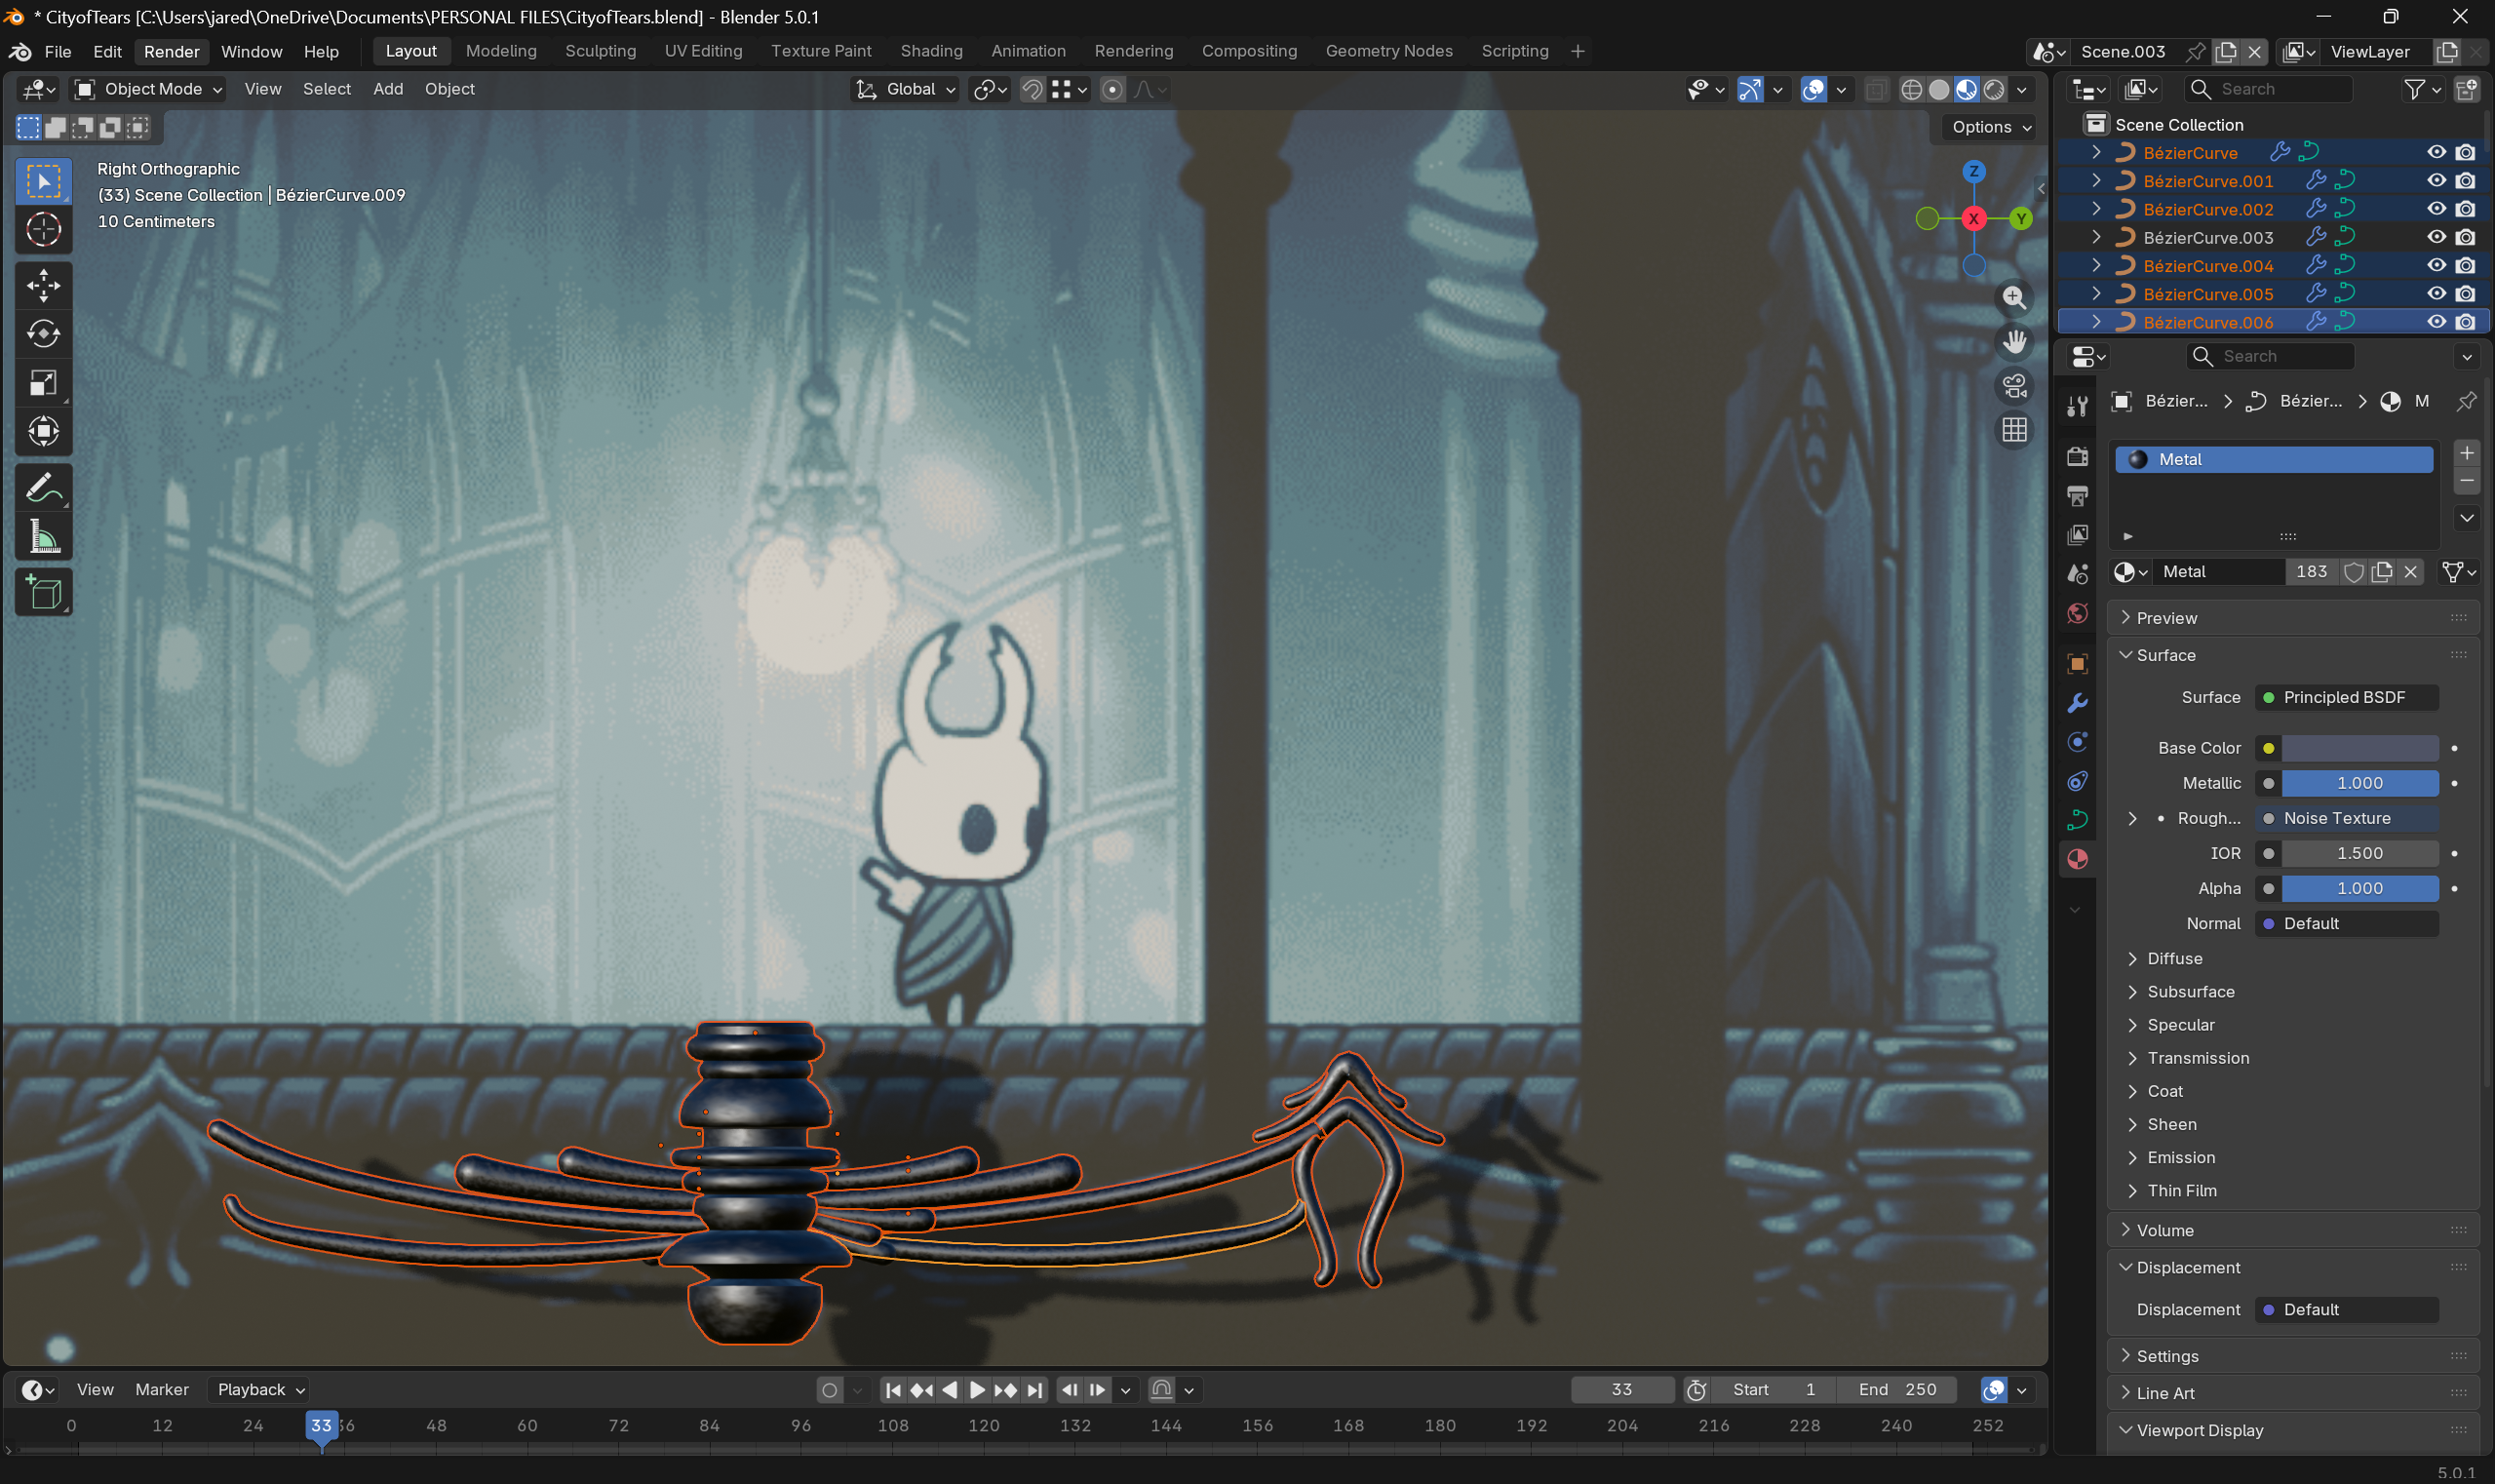The image size is (2495, 1484).
Task: Click the current frame field showing 33
Action: click(1621, 1390)
